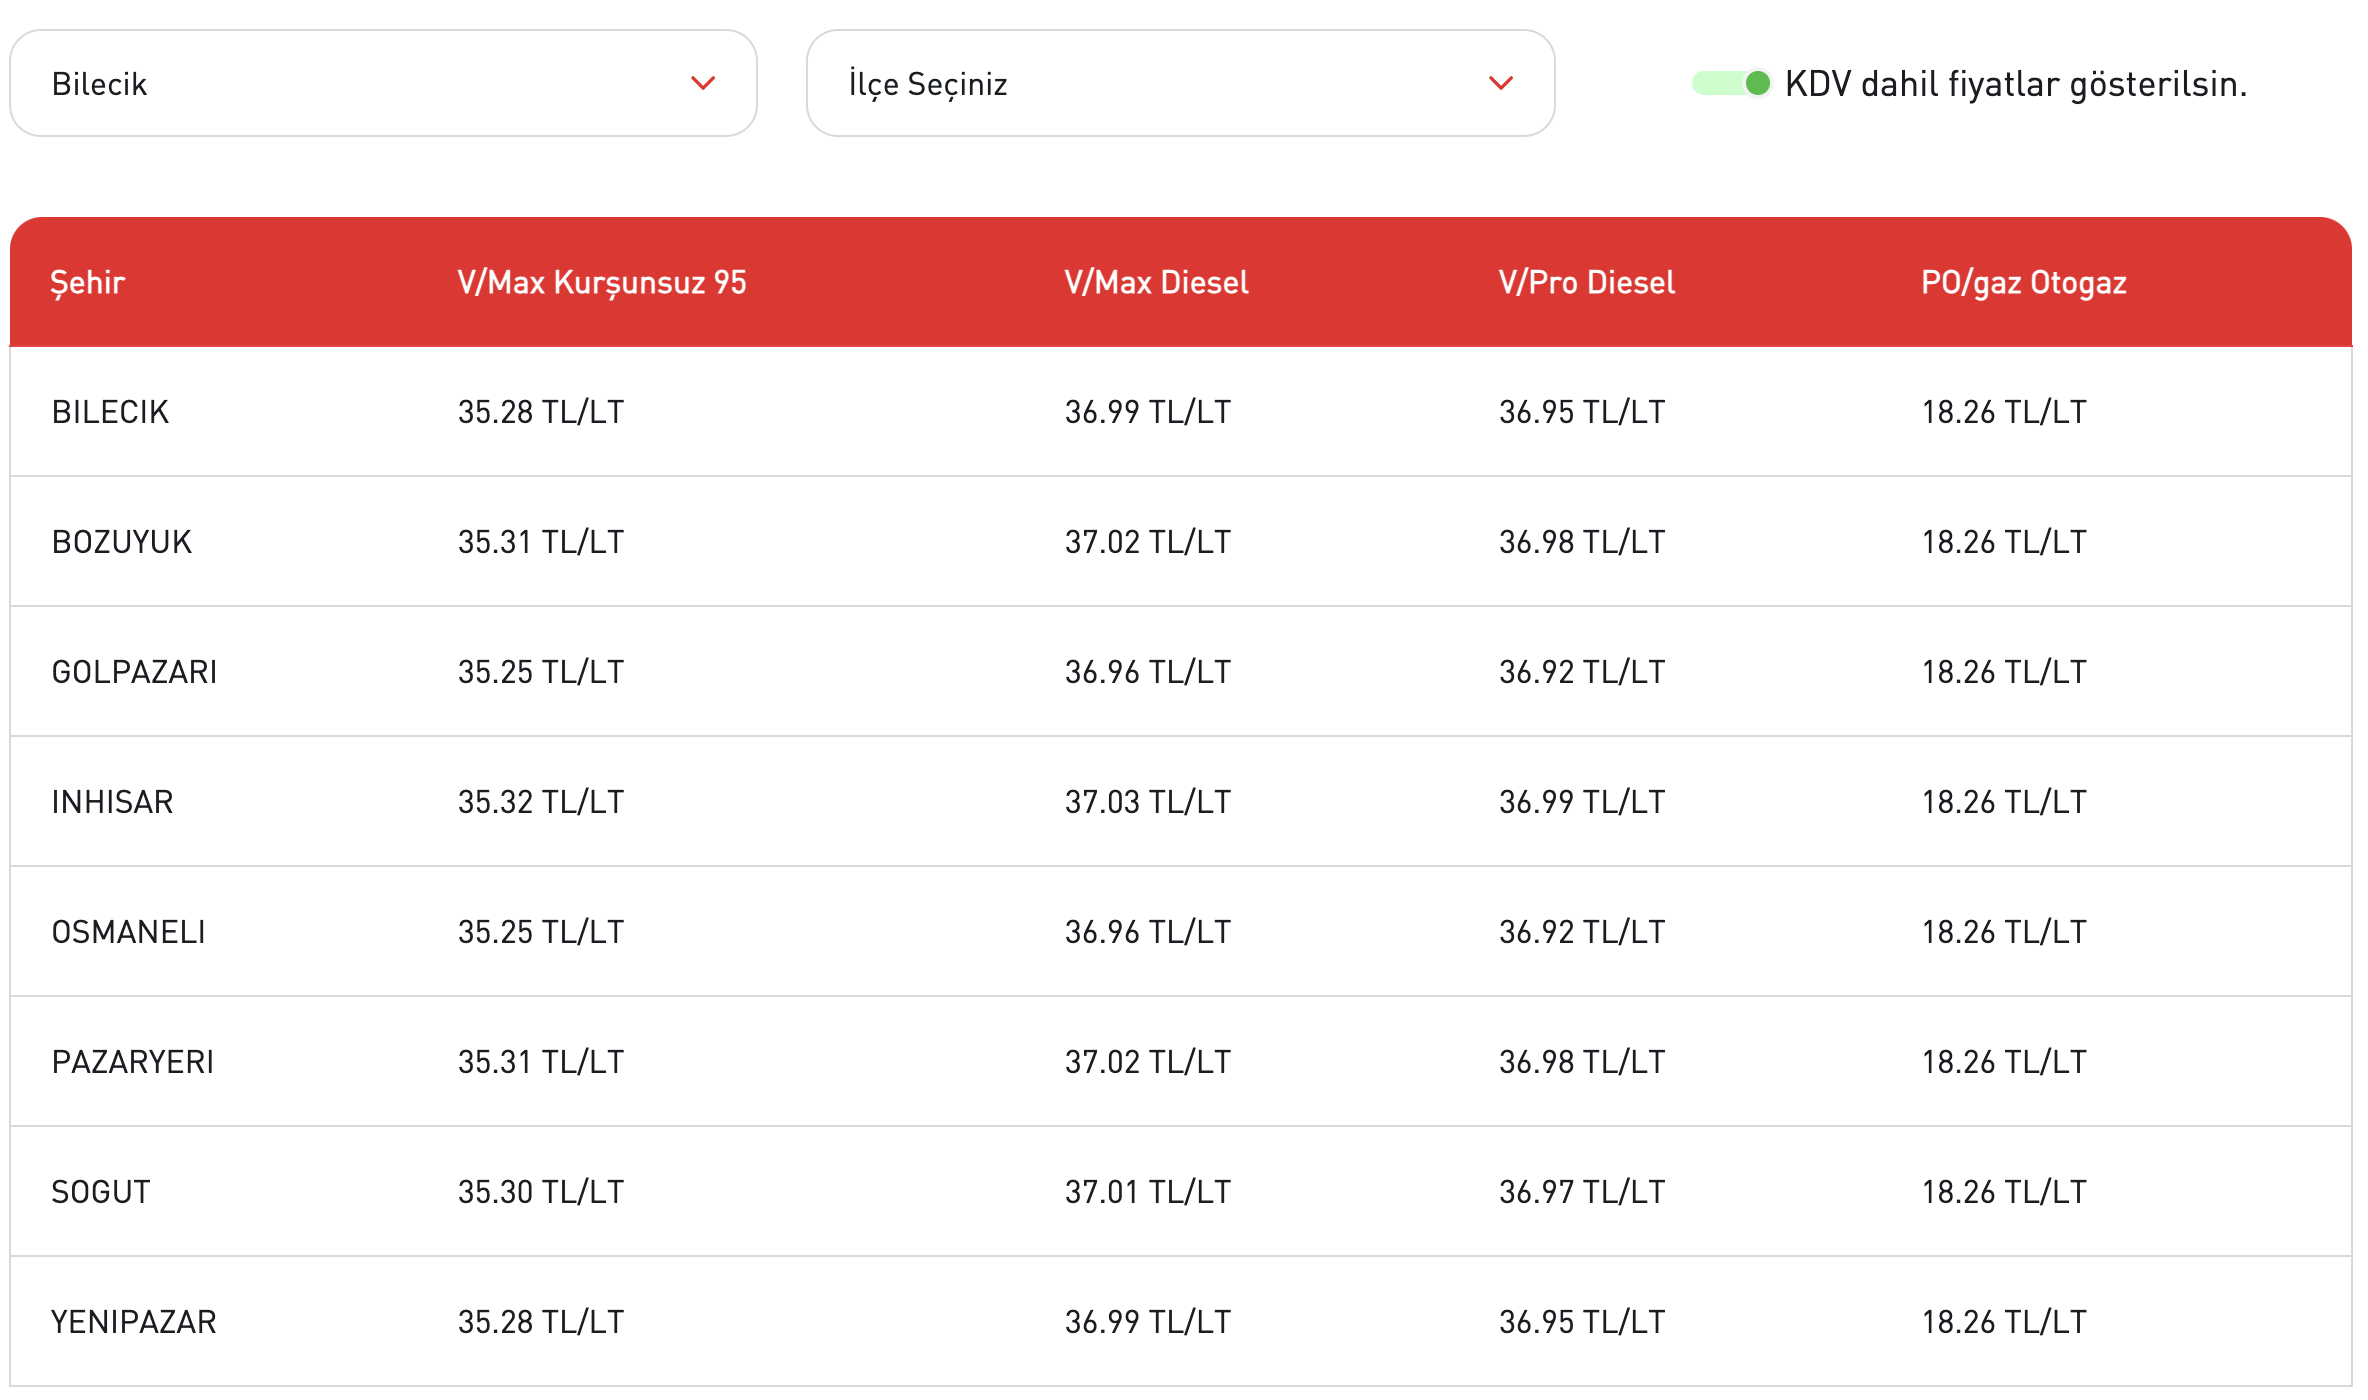
Task: Select the SOGUT row name
Action: 100,1192
